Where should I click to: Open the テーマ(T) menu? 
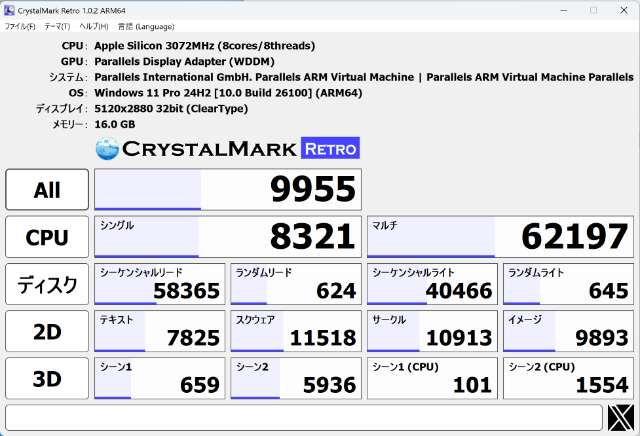pos(58,26)
